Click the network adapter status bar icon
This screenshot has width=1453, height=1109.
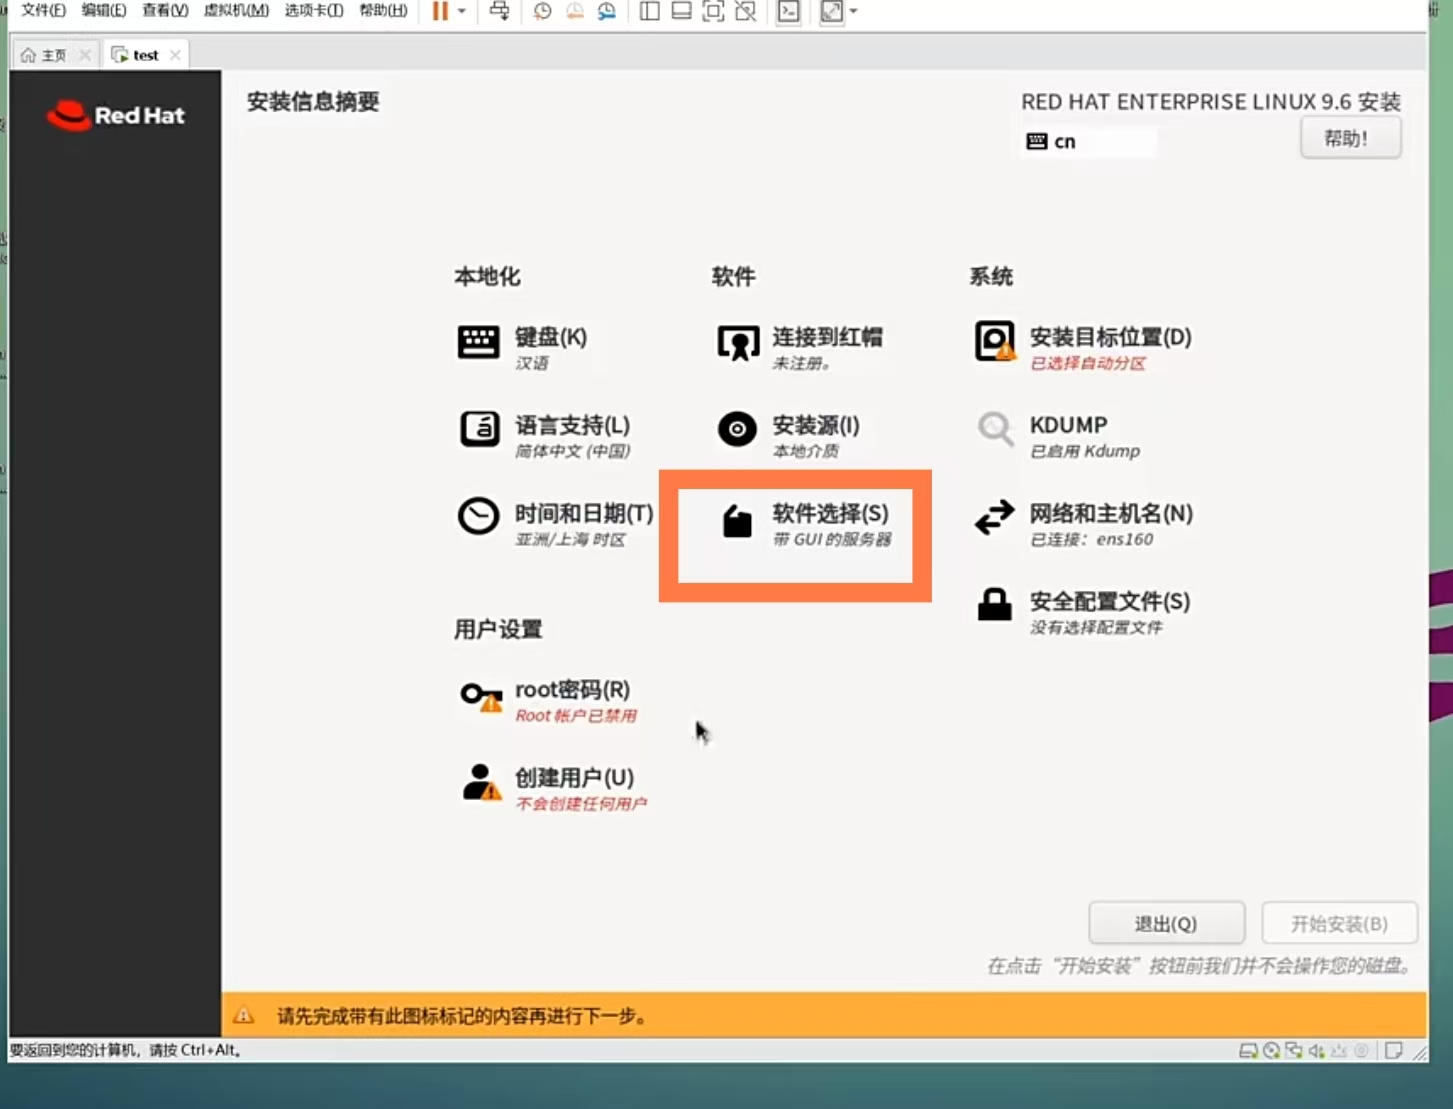1294,1051
